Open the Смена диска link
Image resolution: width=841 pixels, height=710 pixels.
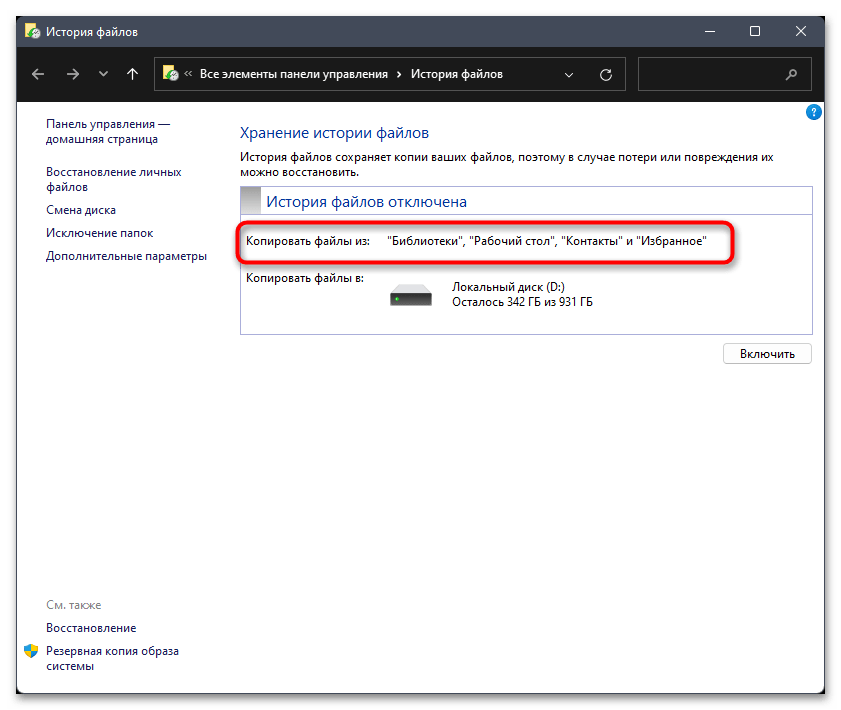pyautogui.click(x=81, y=210)
